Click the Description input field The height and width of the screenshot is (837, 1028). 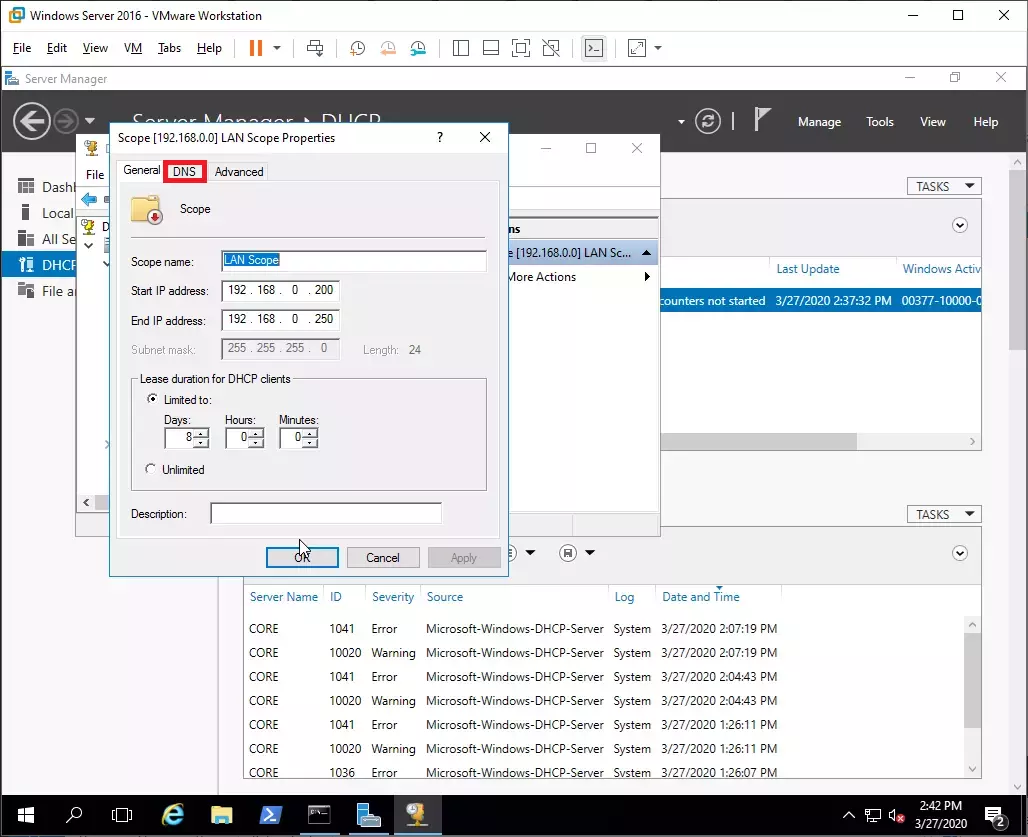click(326, 513)
